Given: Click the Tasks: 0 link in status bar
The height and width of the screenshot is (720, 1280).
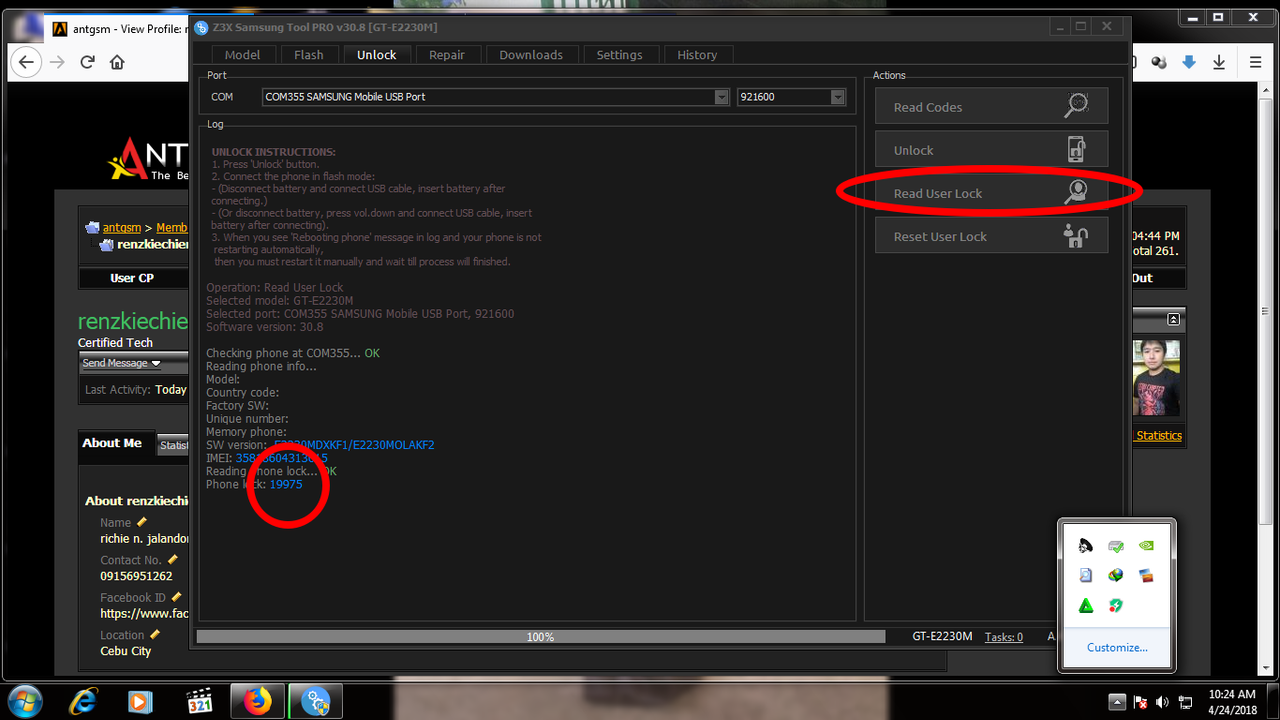Looking at the screenshot, I should point(1004,637).
